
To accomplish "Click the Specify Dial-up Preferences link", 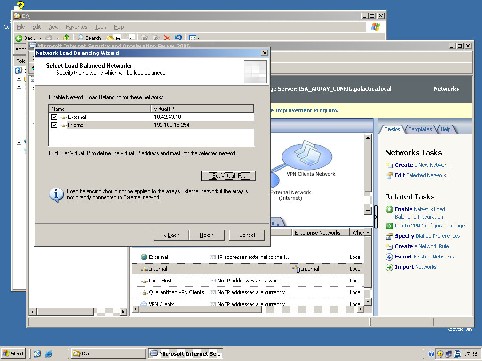I will tap(427, 236).
